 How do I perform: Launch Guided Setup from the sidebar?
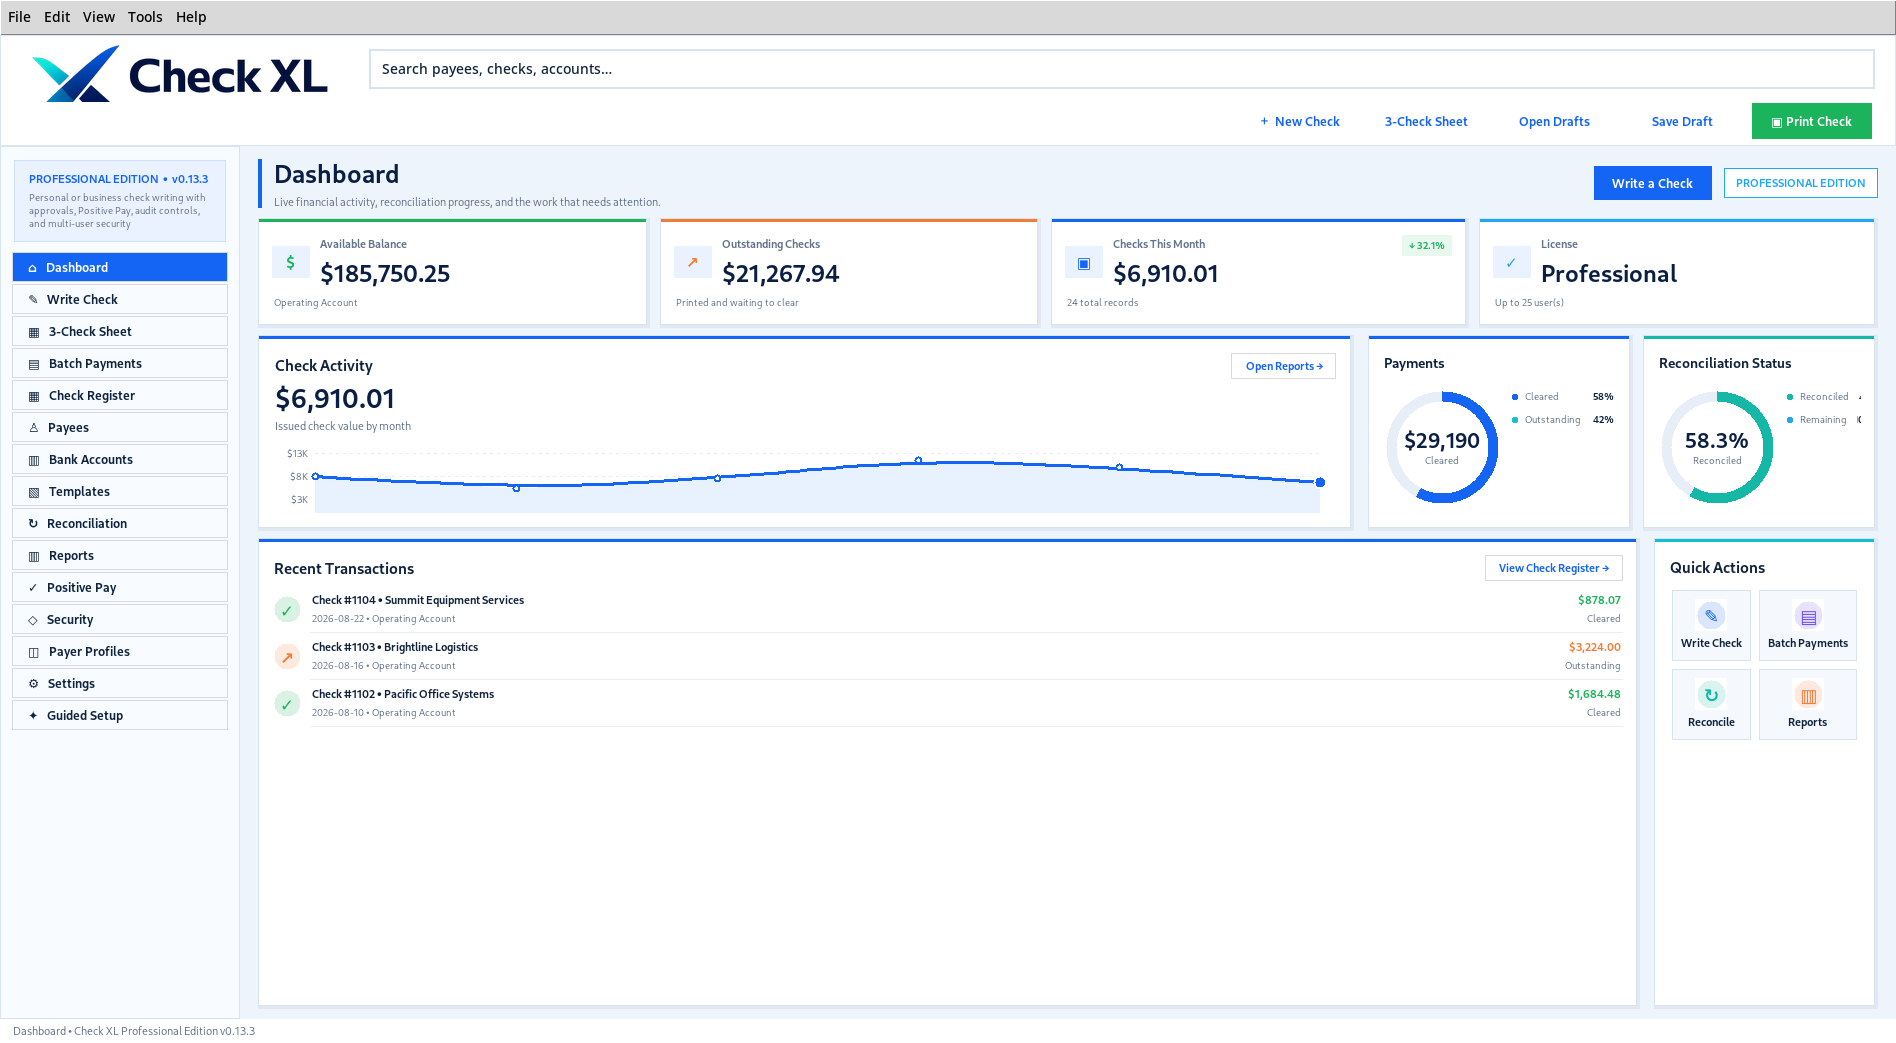point(120,715)
